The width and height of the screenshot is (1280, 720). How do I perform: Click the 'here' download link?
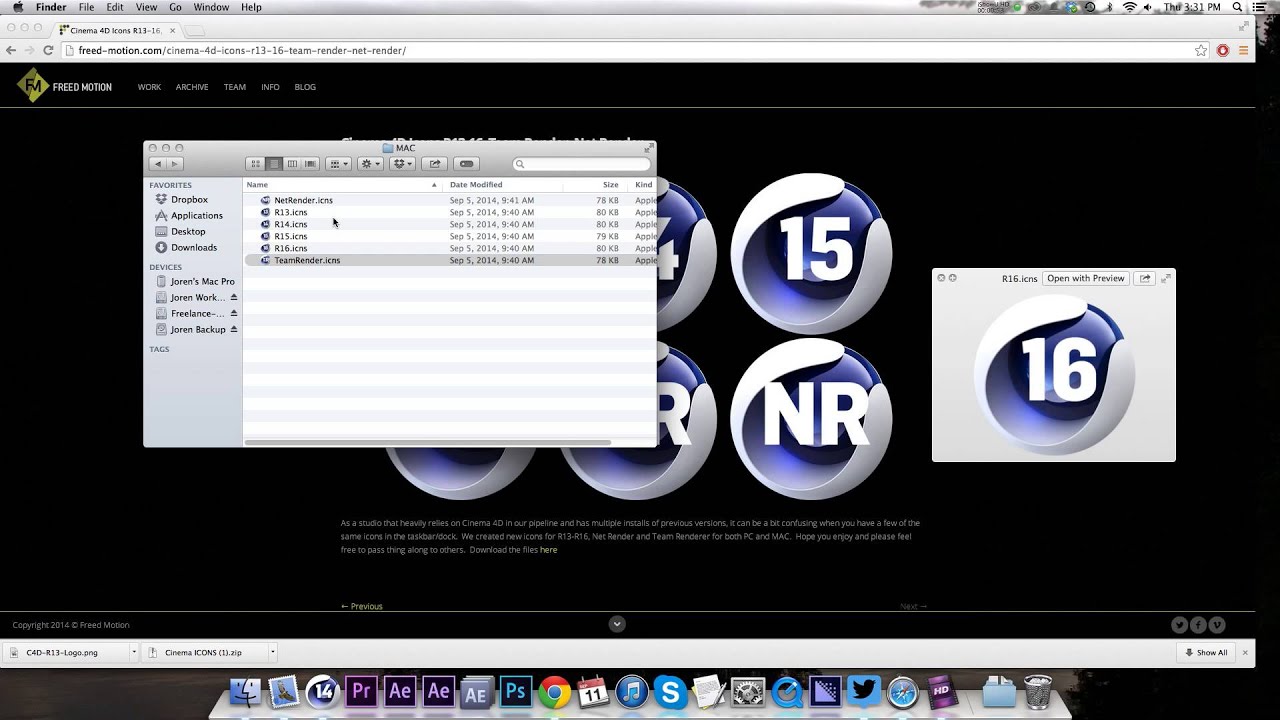(548, 550)
